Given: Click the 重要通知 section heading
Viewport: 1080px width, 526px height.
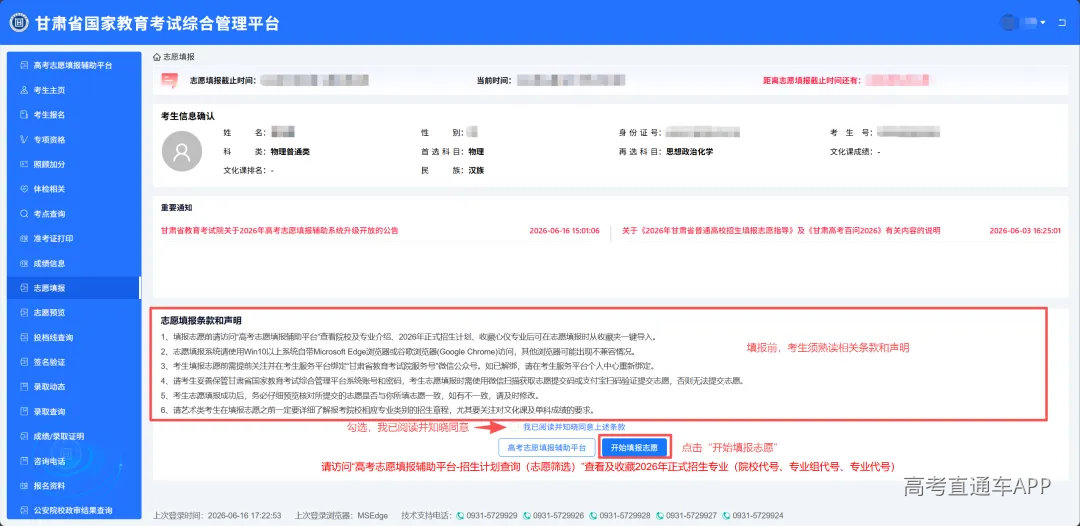Looking at the screenshot, I should point(177,207).
